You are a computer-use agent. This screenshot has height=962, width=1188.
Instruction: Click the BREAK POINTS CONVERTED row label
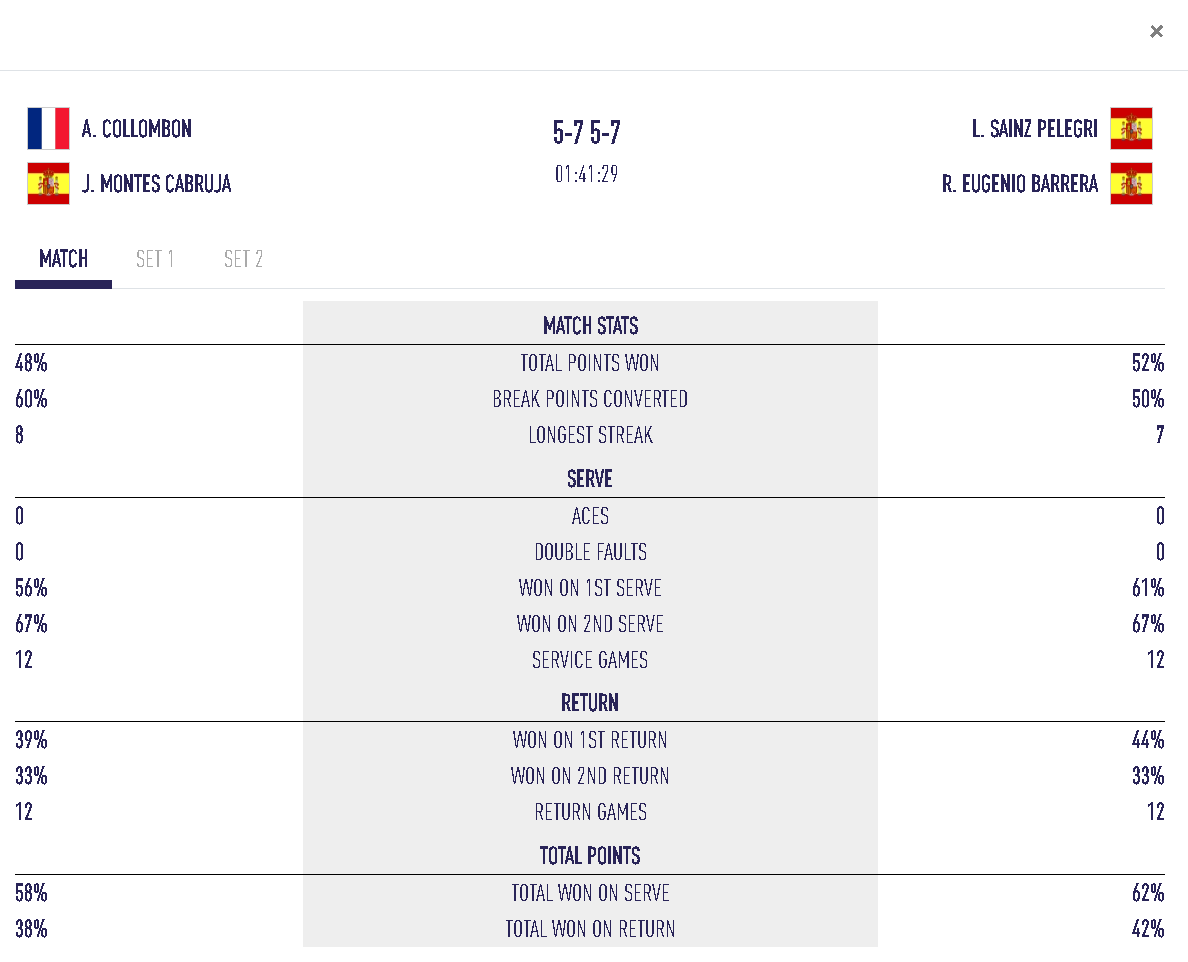(590, 399)
